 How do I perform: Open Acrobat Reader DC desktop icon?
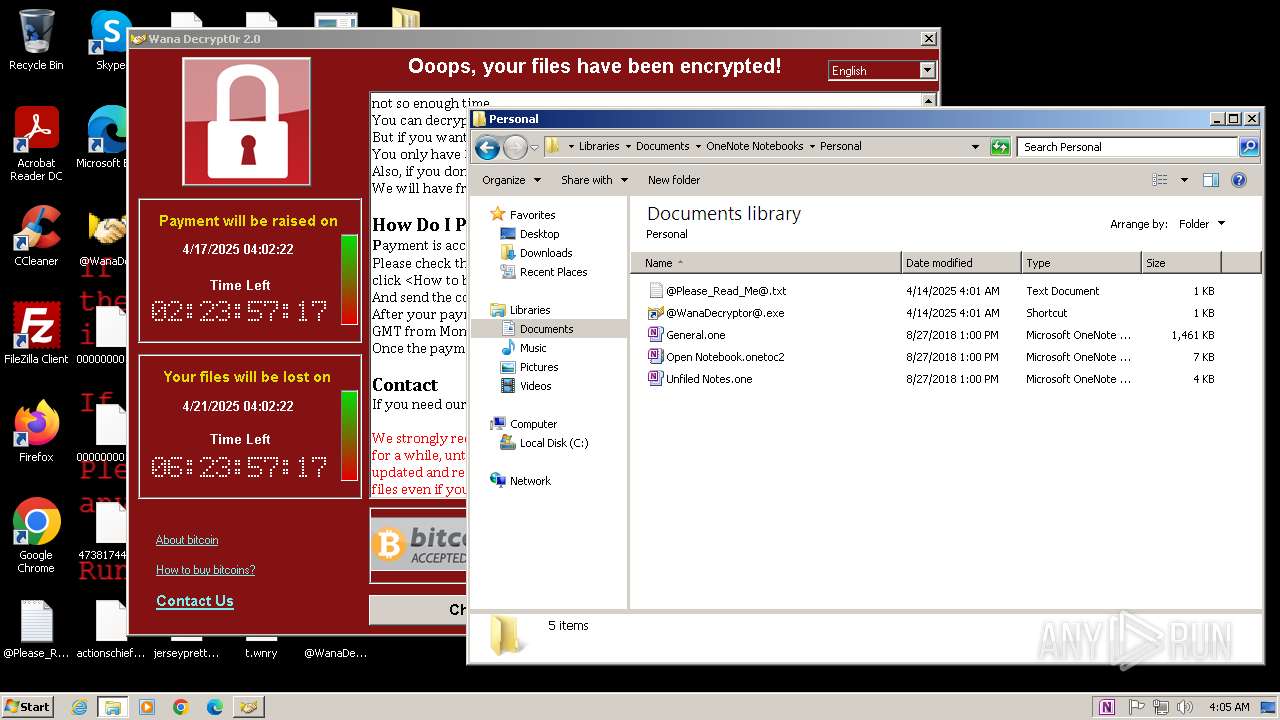click(x=36, y=144)
